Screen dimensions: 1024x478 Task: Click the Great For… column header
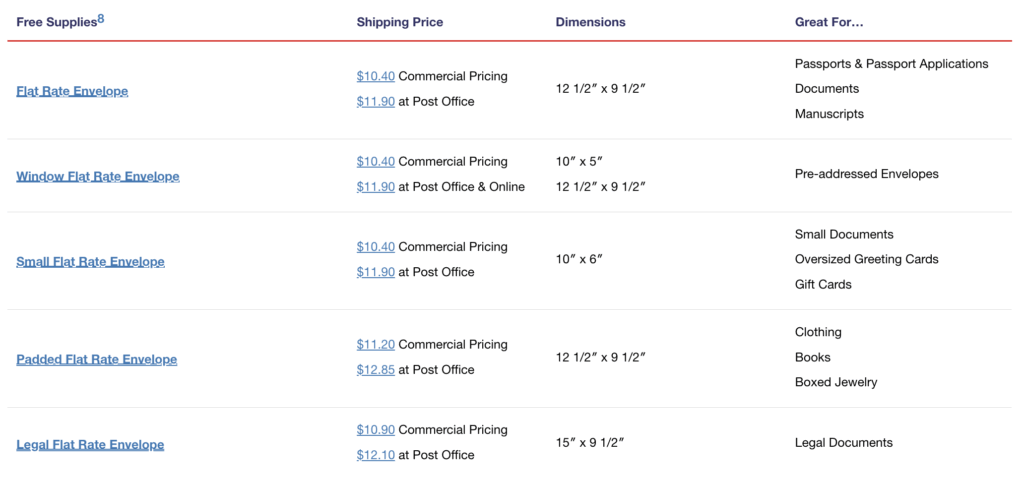pos(829,22)
